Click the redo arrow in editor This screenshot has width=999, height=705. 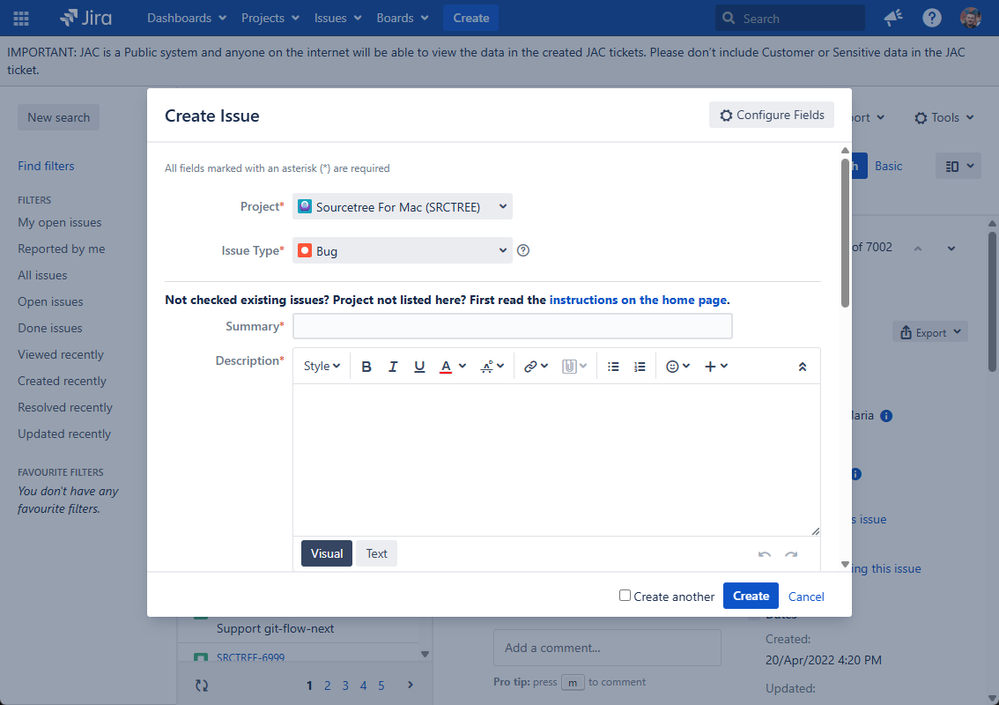pos(791,554)
